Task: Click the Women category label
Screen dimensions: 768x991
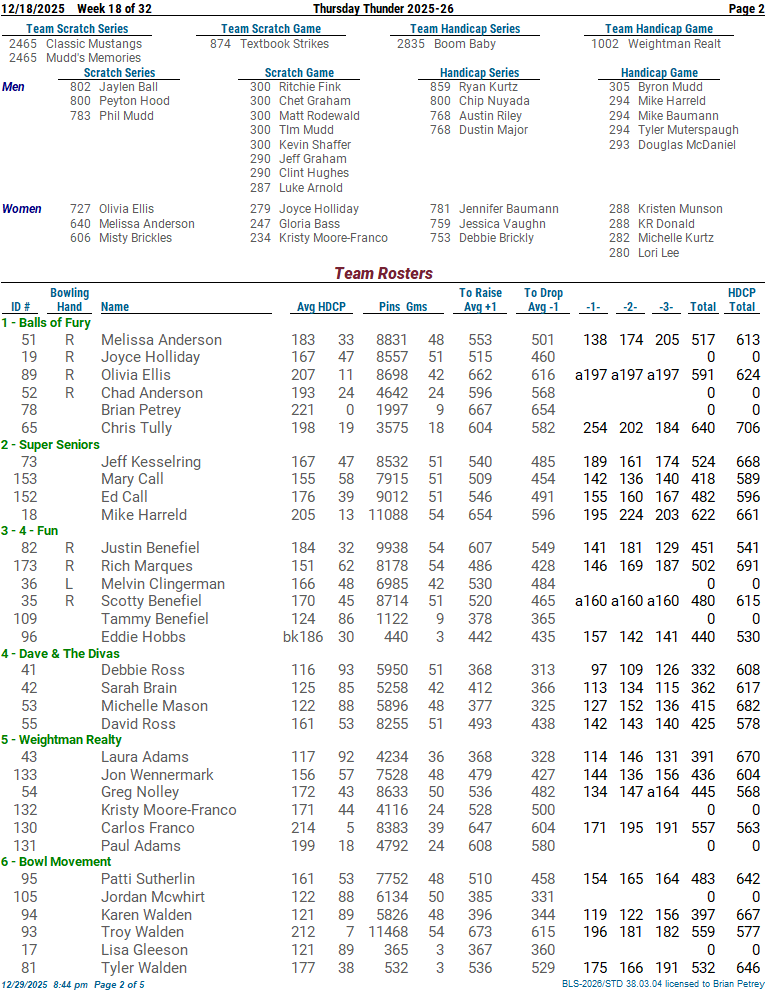Action: (22, 209)
